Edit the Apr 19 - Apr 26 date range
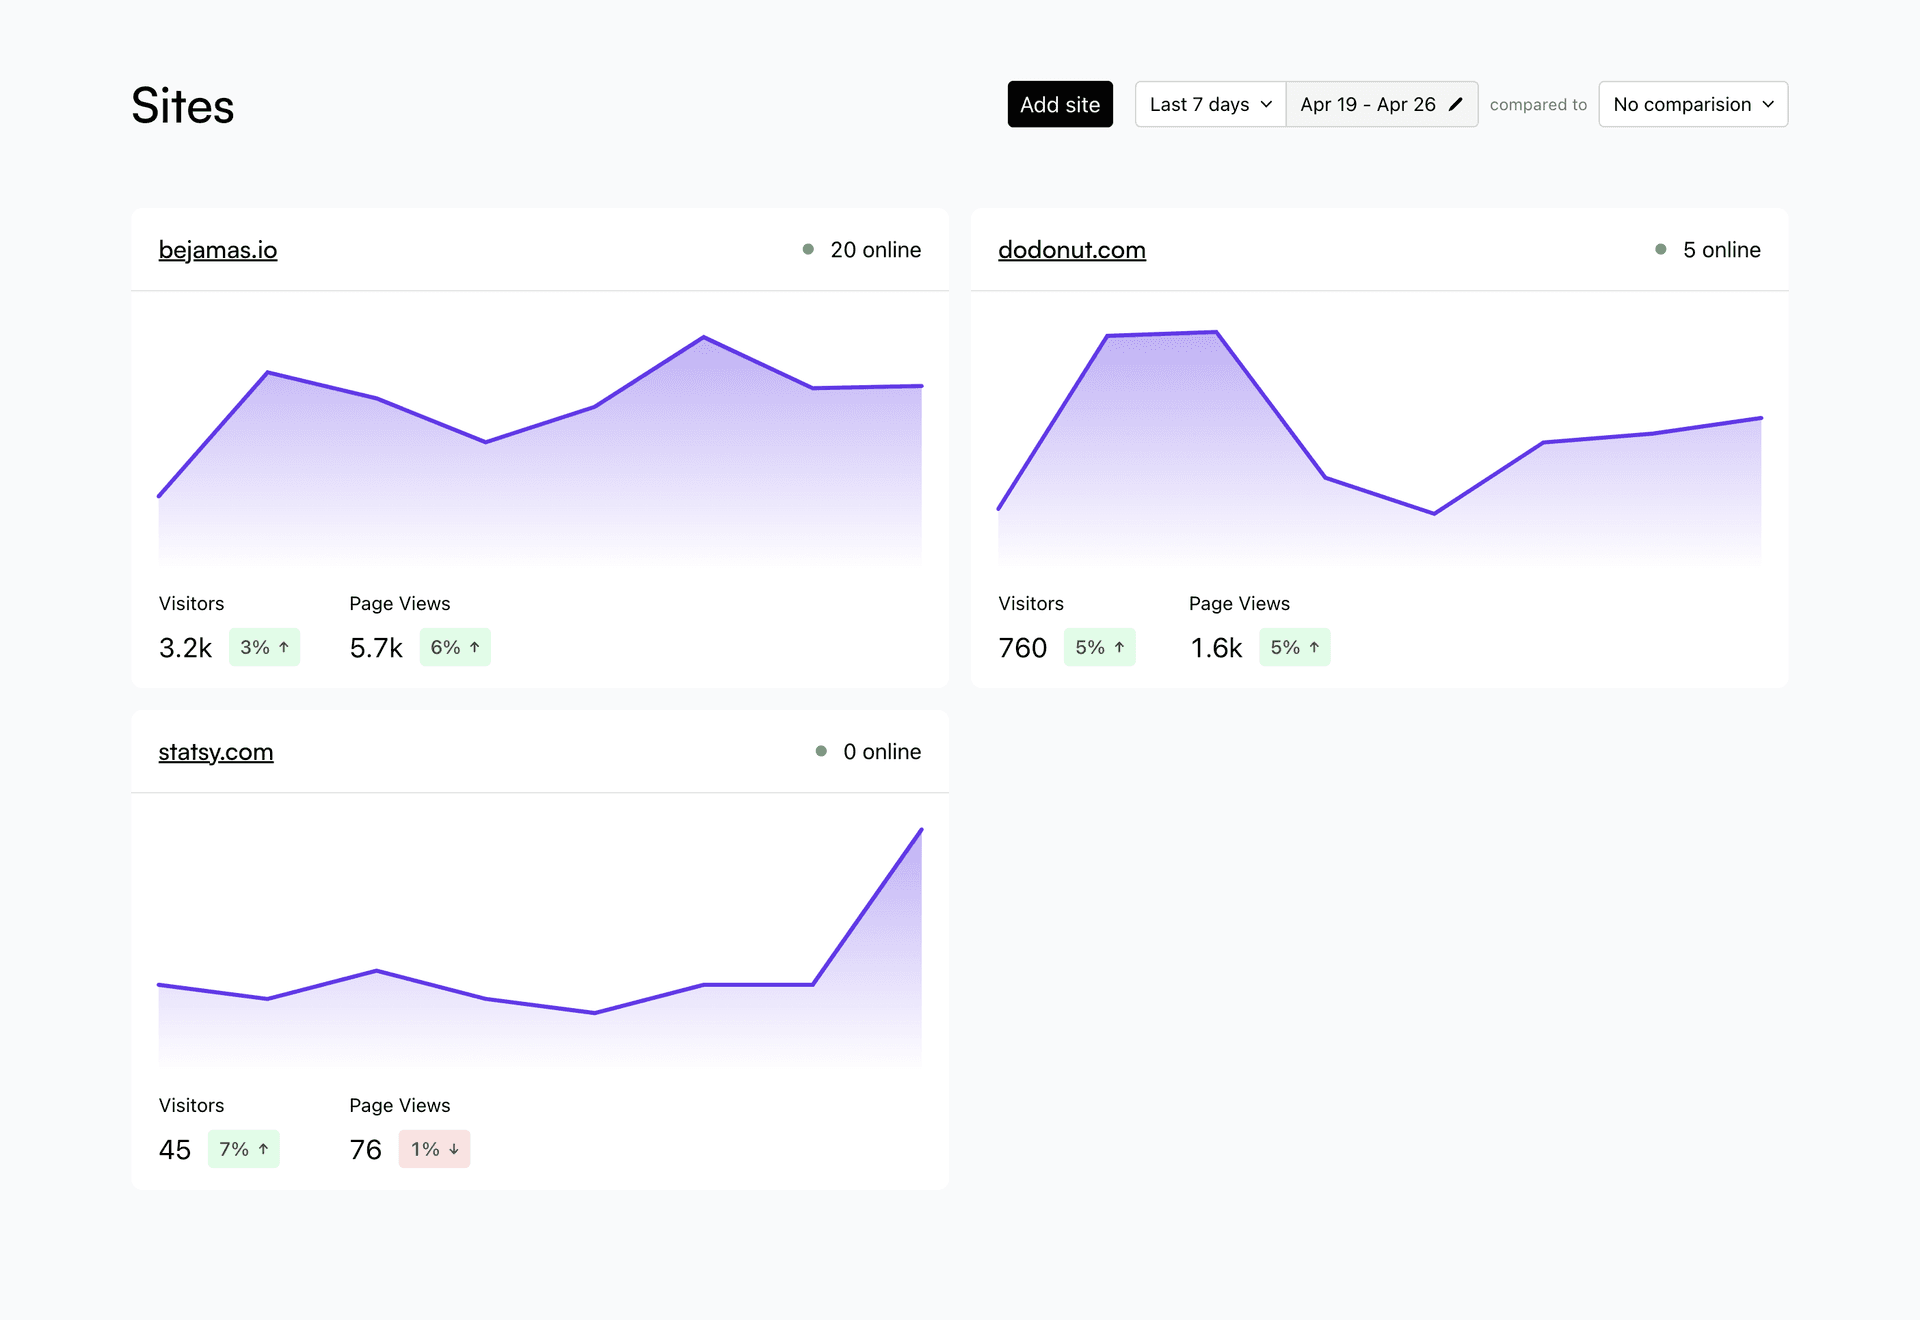 1381,104
